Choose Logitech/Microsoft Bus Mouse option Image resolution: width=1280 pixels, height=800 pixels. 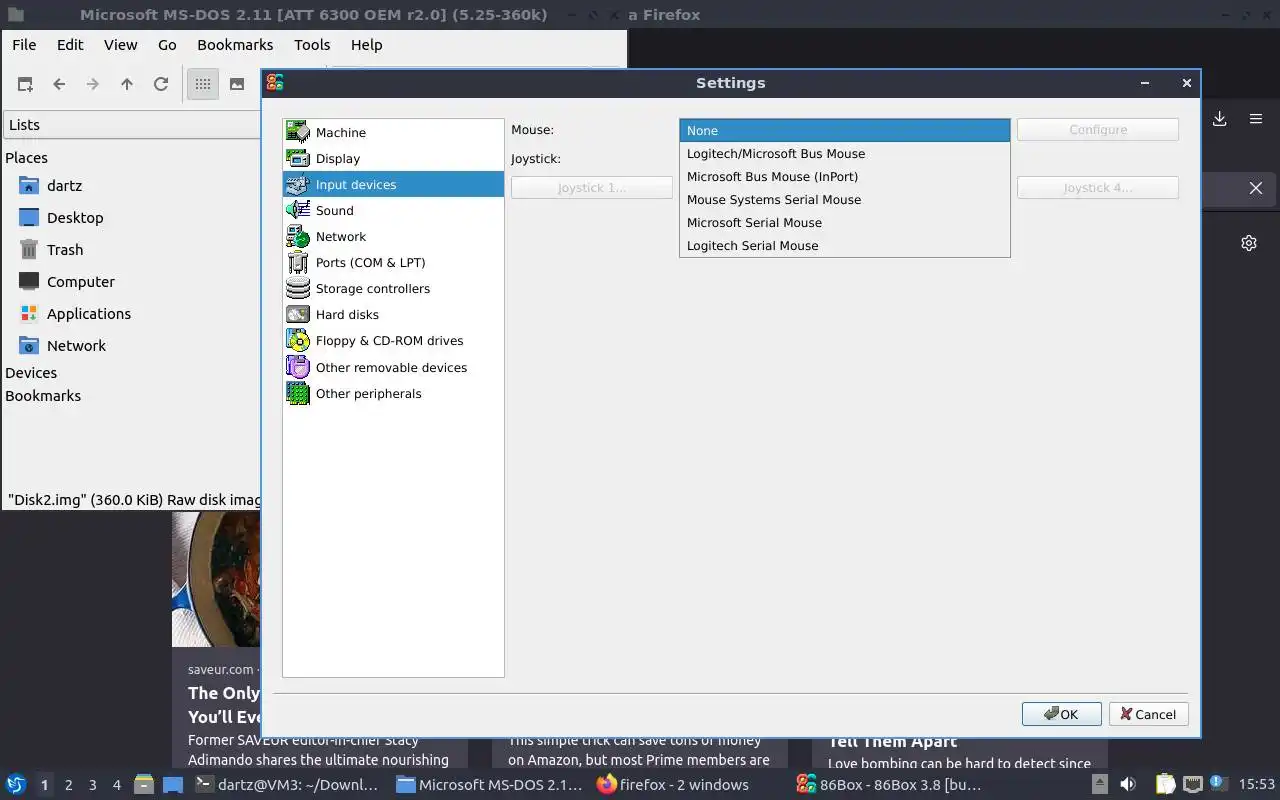845,153
